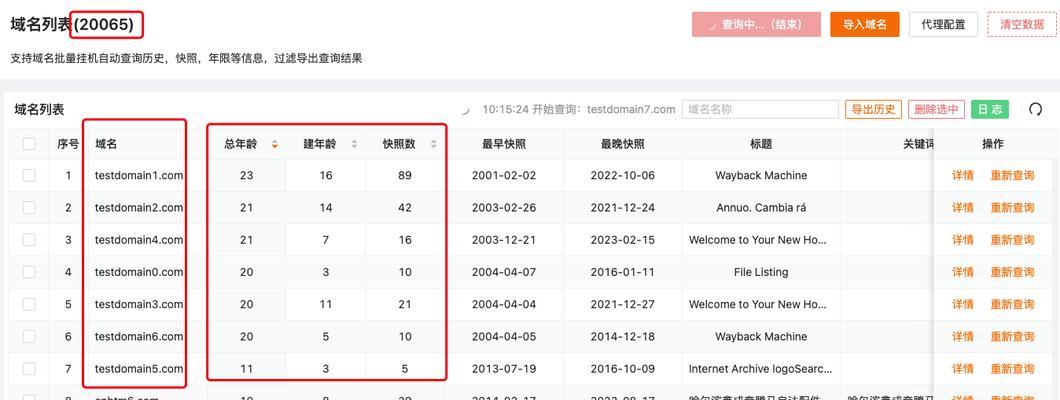1060x400 pixels.
Task: Click 重新查询 for testdomain5.com
Action: [x=1012, y=370]
